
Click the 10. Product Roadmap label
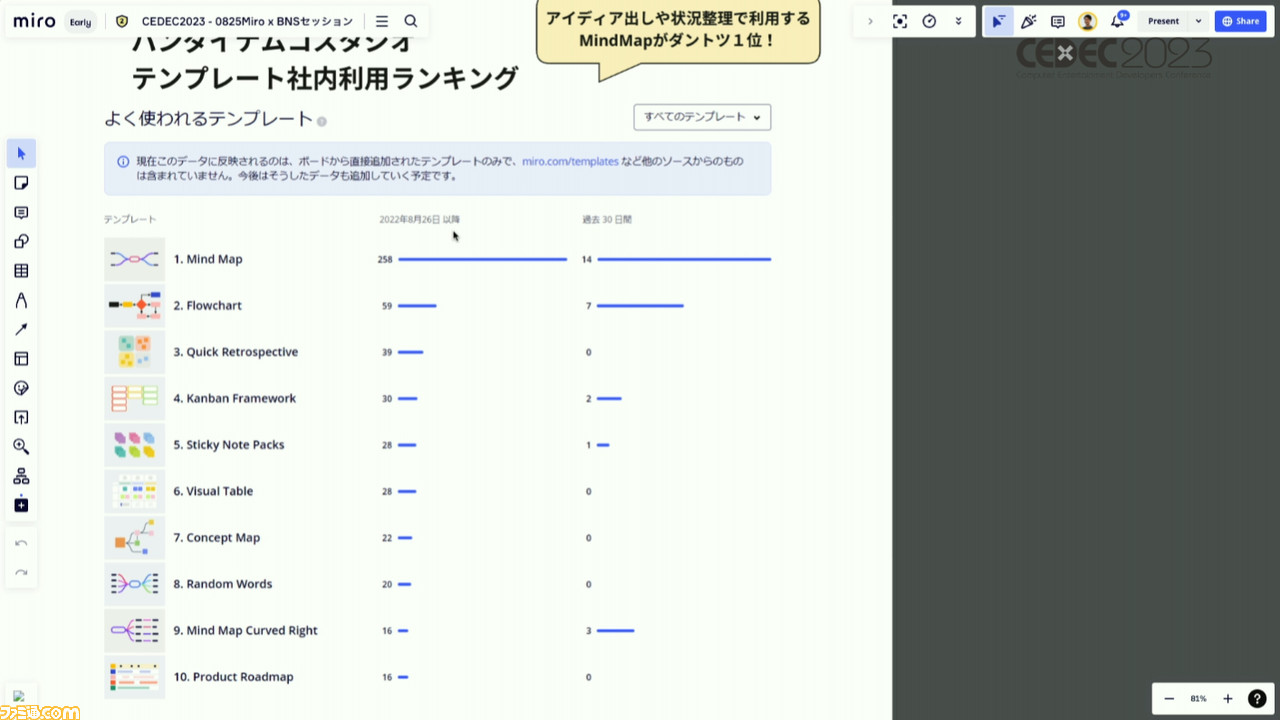[233, 677]
